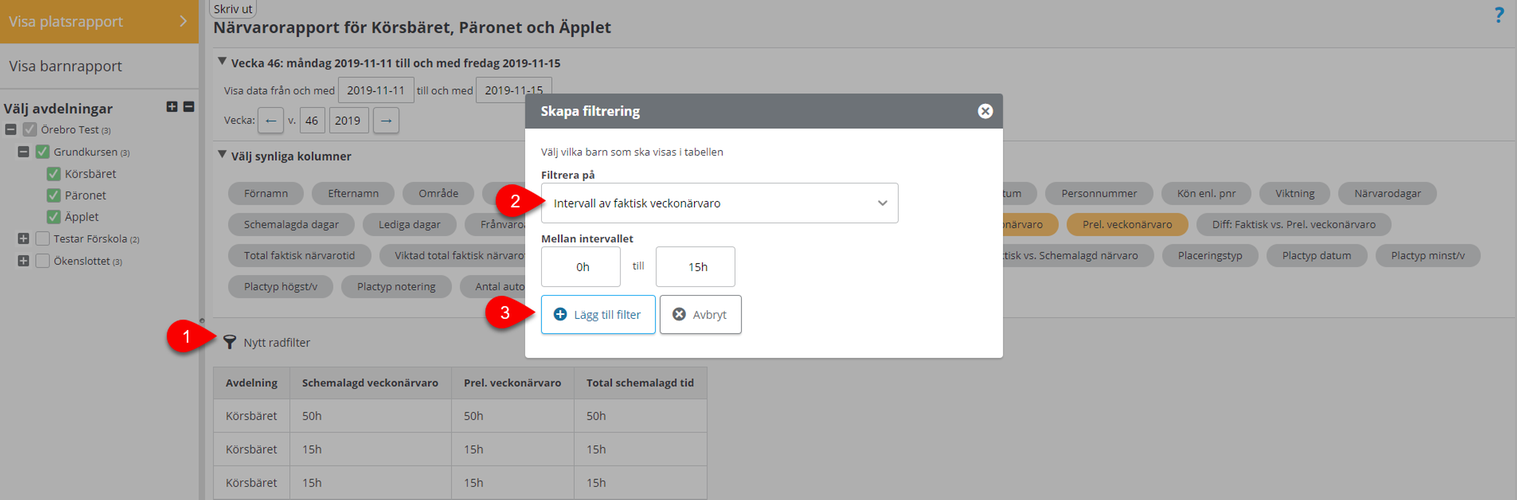1517x500 pixels.
Task: Check the Testar Förskola checkbox
Action: [x=42, y=239]
